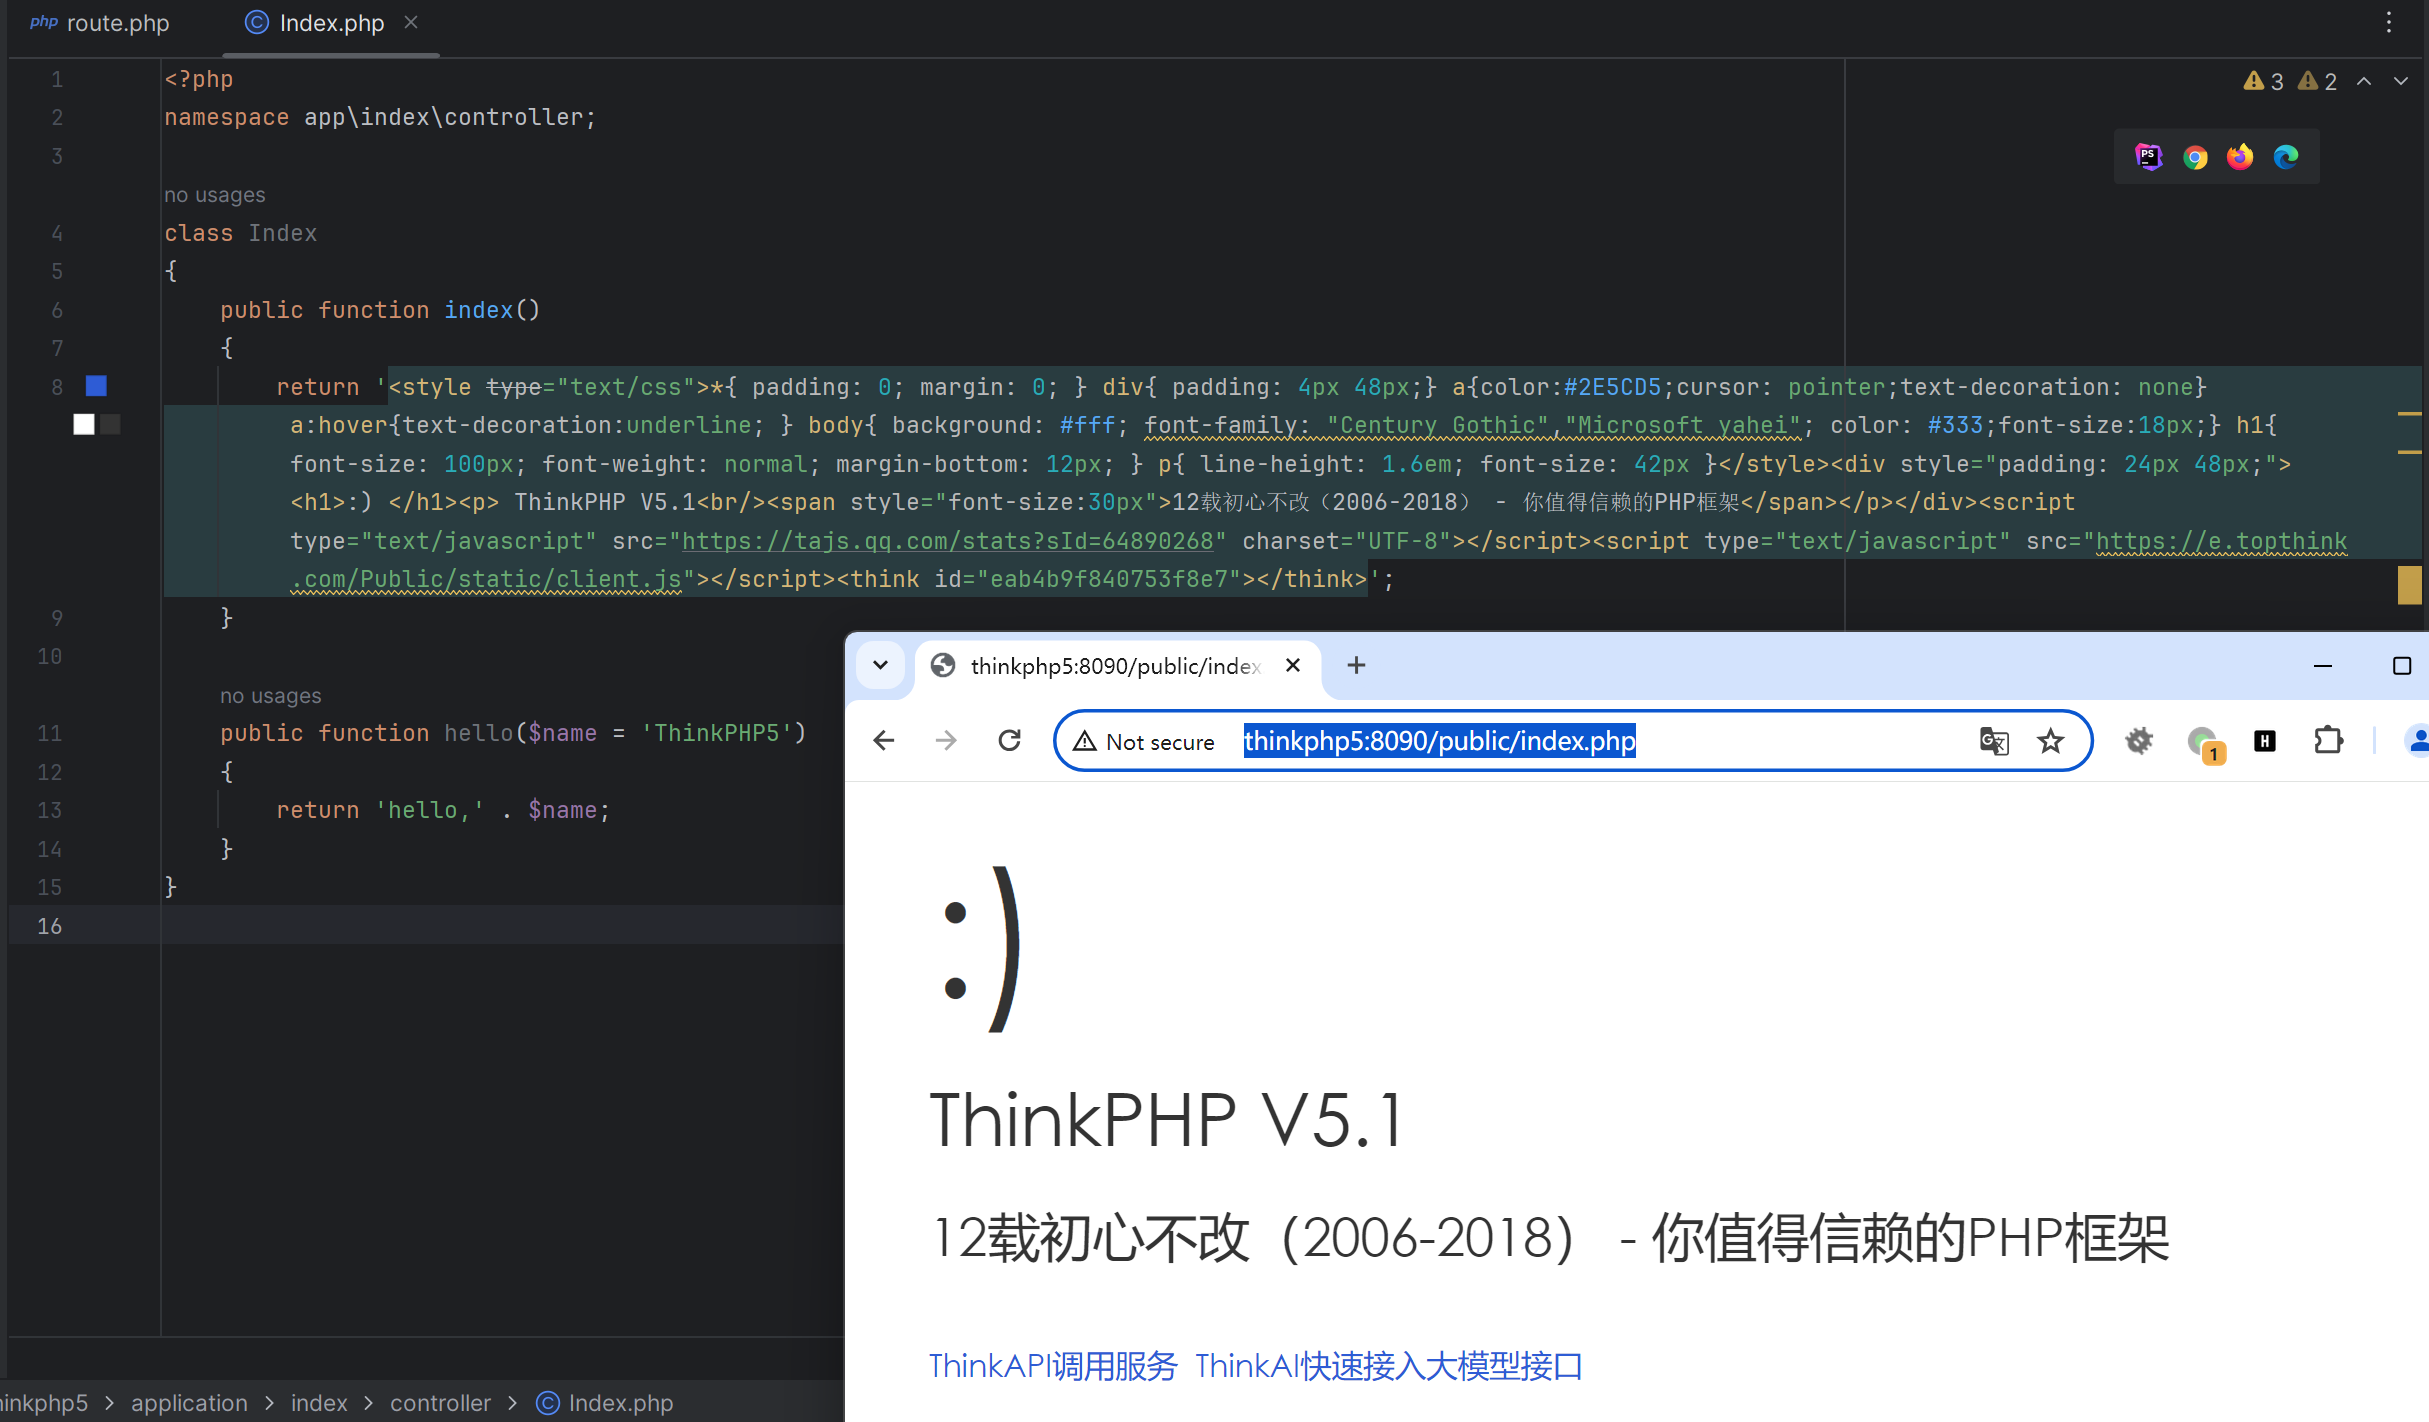Close the thinkphp5:8090 browser tab
This screenshot has height=1422, width=2429.
[x=1293, y=666]
